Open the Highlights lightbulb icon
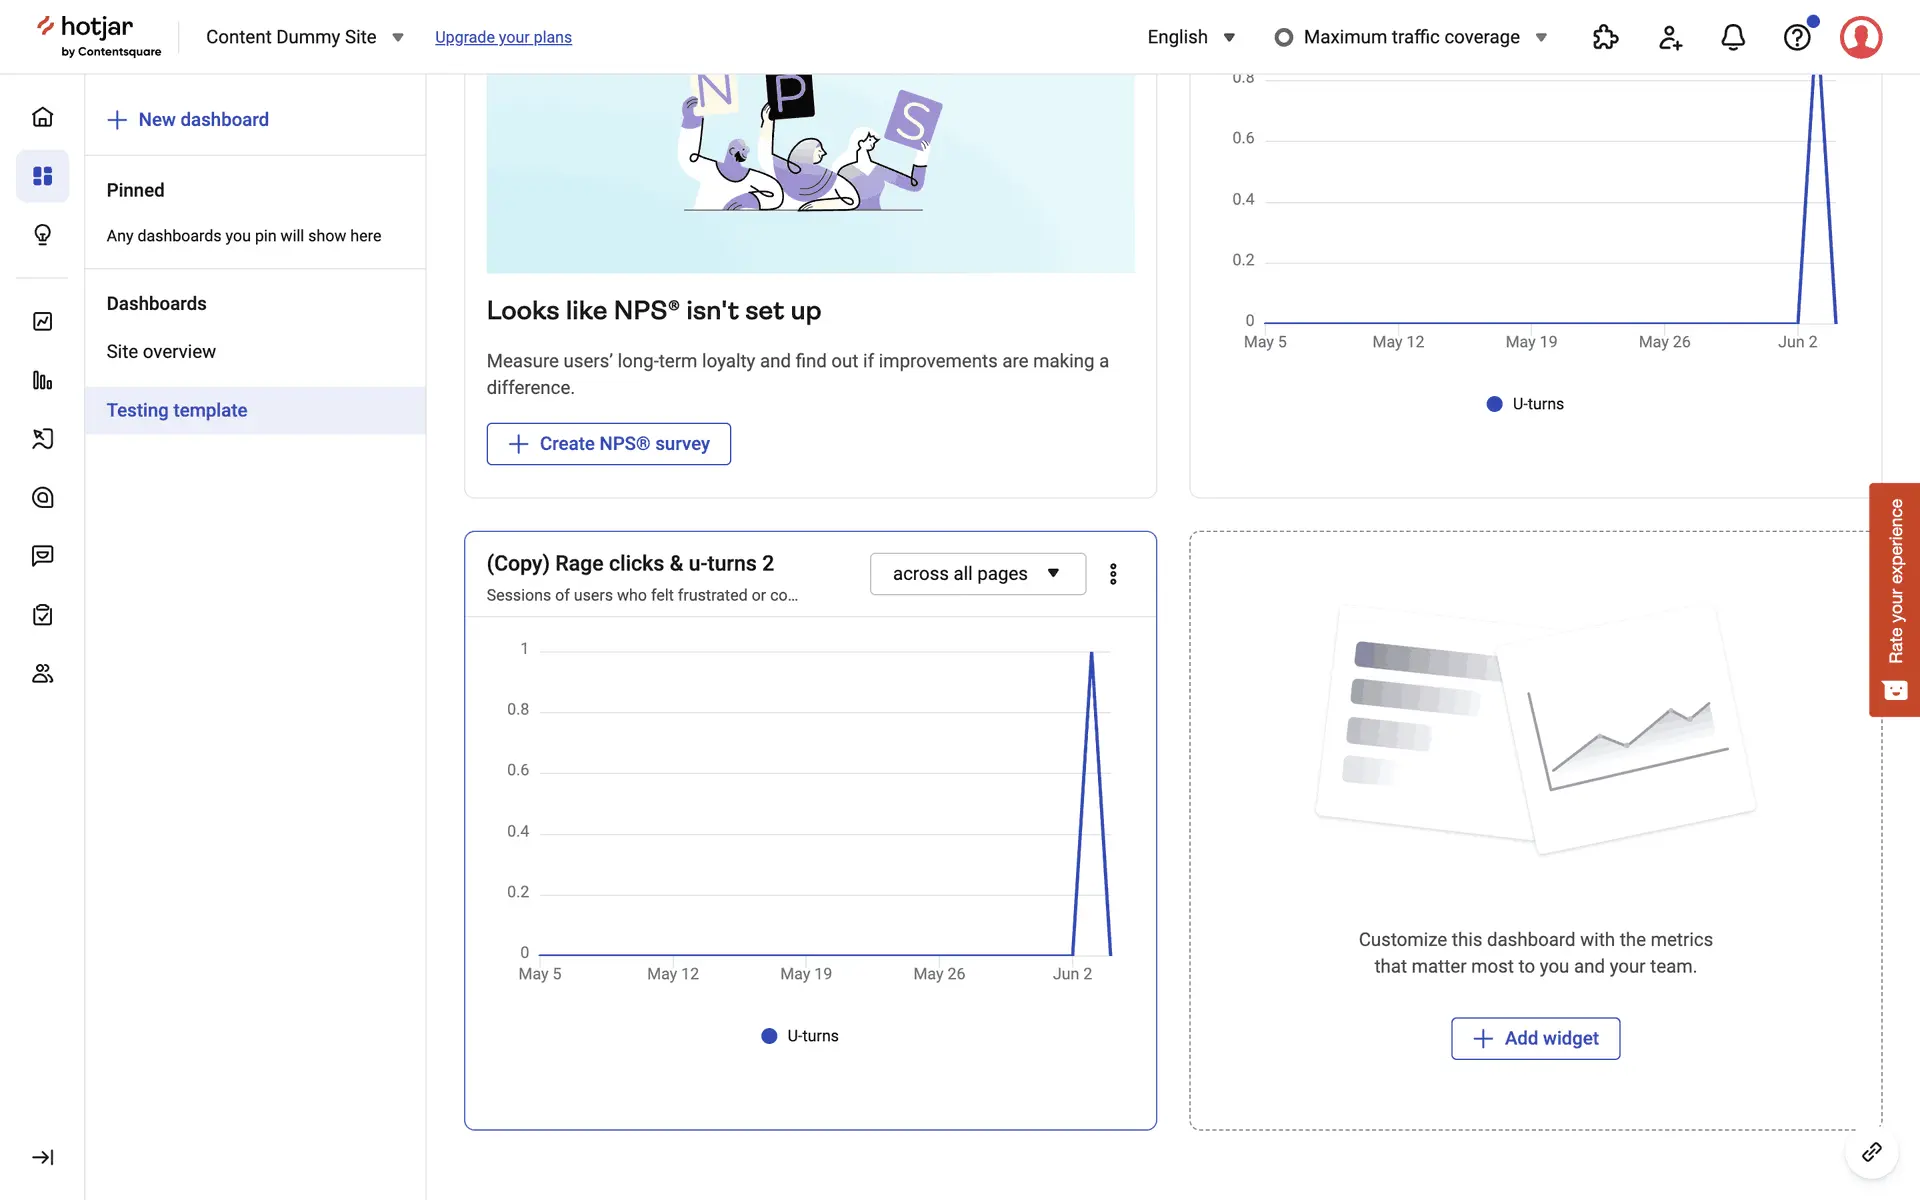This screenshot has height=1200, width=1920. click(42, 235)
